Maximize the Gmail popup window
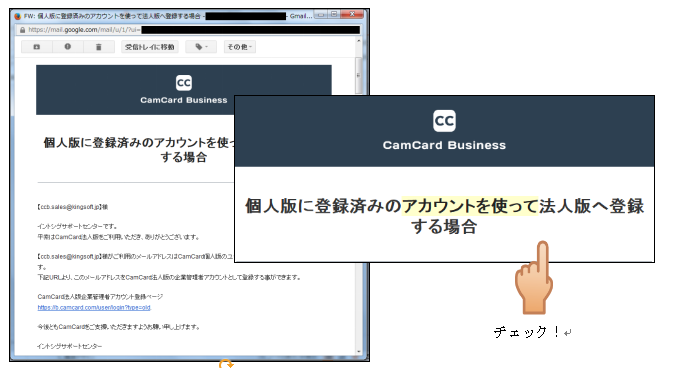Viewport: 675px width, 368px height. click(x=334, y=14)
